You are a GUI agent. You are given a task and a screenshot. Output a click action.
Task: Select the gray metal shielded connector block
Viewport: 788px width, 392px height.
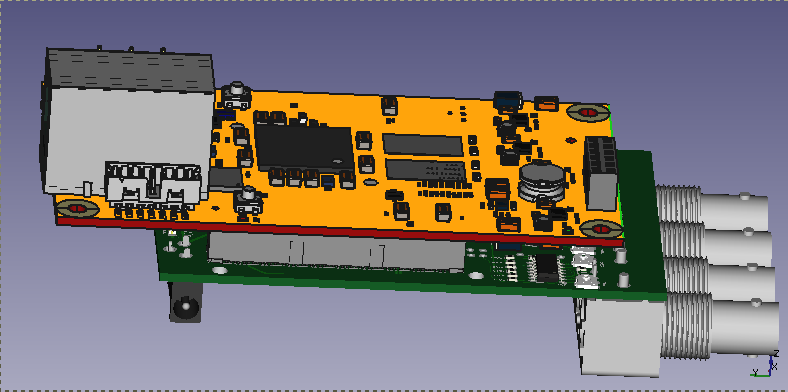coord(128,121)
